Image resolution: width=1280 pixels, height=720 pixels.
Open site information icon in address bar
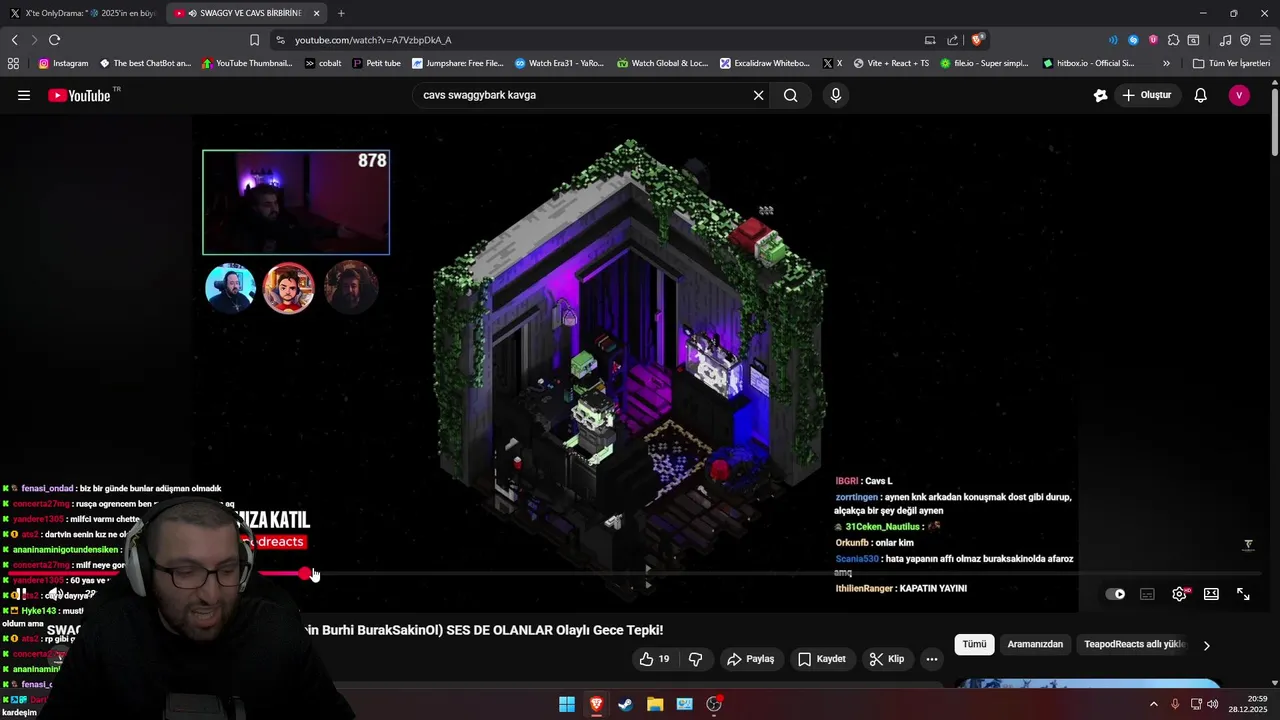pyautogui.click(x=280, y=40)
